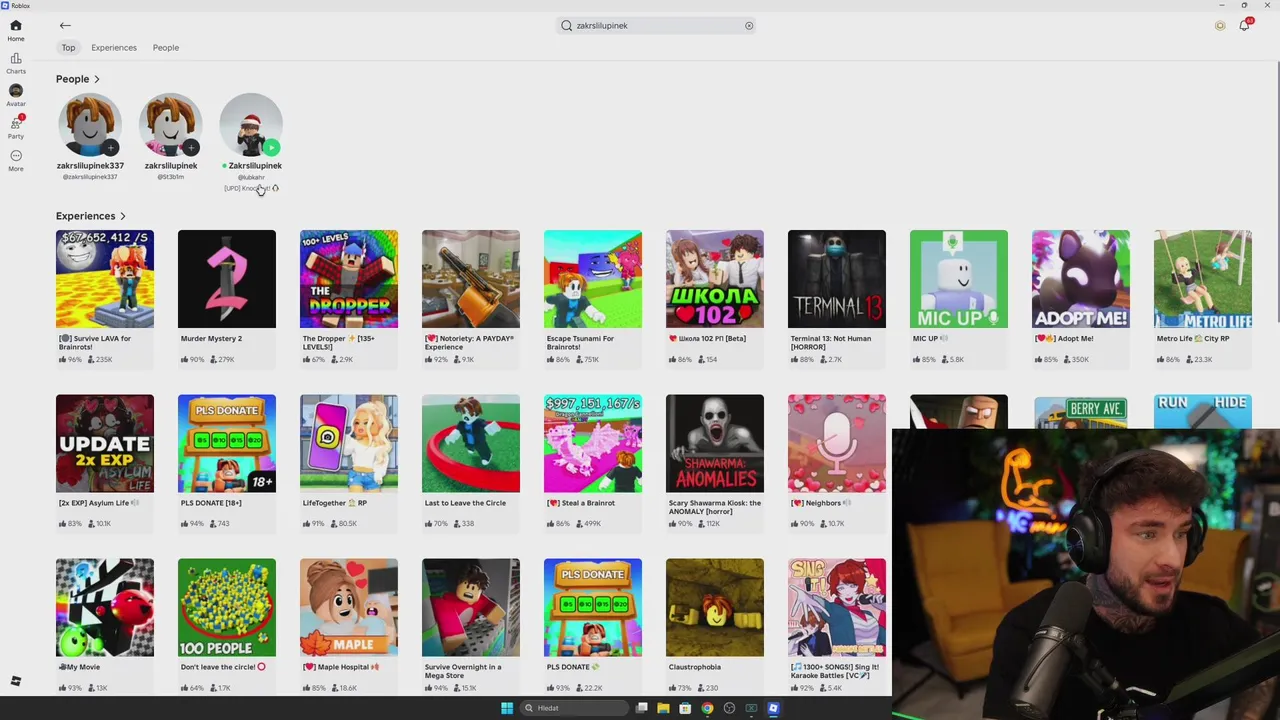
Task: Open File Explorer from the taskbar
Action: [663, 708]
